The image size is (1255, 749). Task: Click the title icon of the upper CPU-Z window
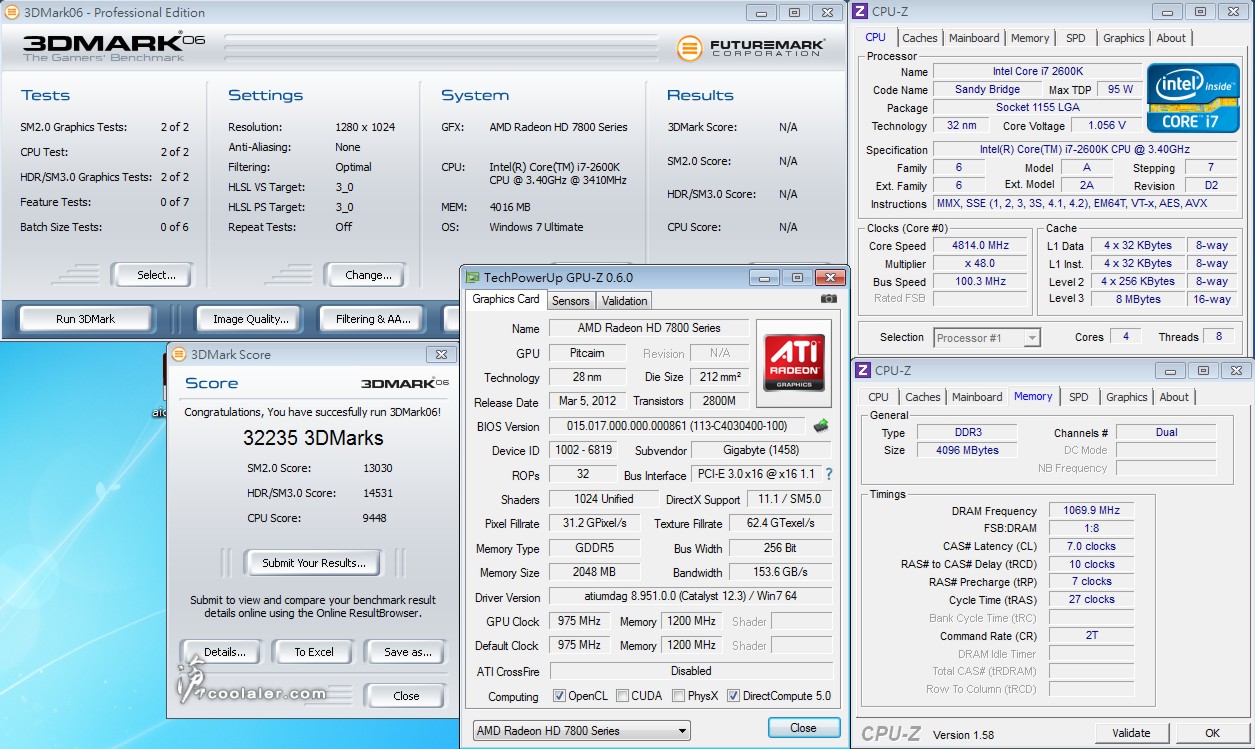(x=862, y=12)
